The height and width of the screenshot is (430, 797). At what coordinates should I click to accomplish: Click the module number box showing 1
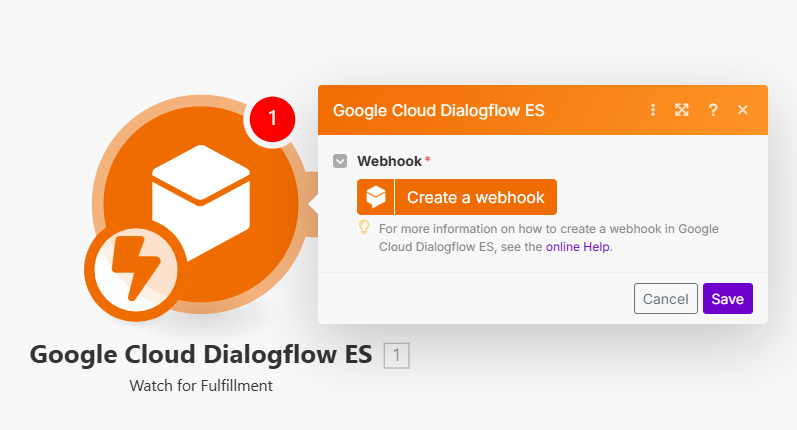click(396, 355)
